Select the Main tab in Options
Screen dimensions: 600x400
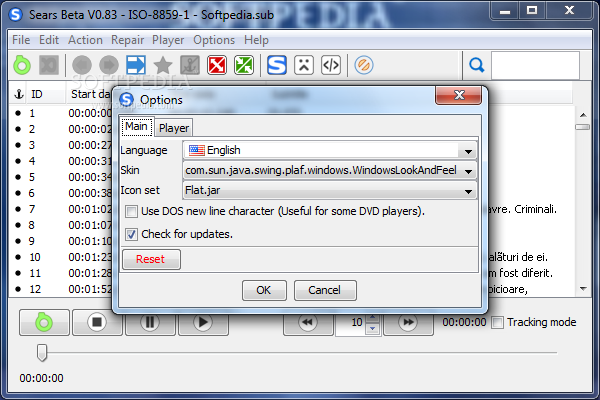(x=137, y=127)
